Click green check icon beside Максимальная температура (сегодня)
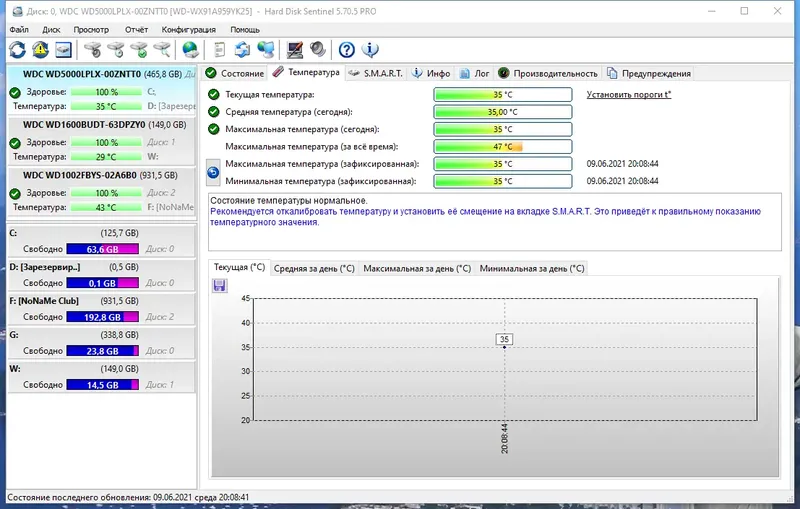The width and height of the screenshot is (800, 509). [x=214, y=129]
